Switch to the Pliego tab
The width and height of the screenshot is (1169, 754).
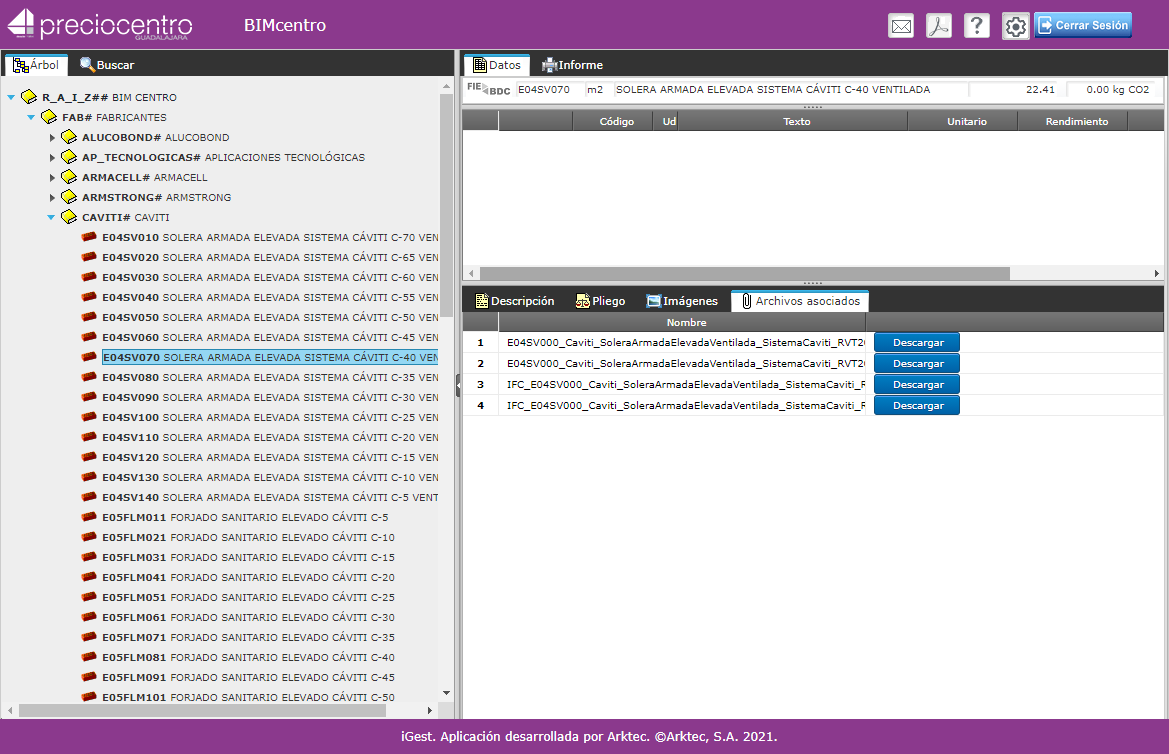pos(599,301)
